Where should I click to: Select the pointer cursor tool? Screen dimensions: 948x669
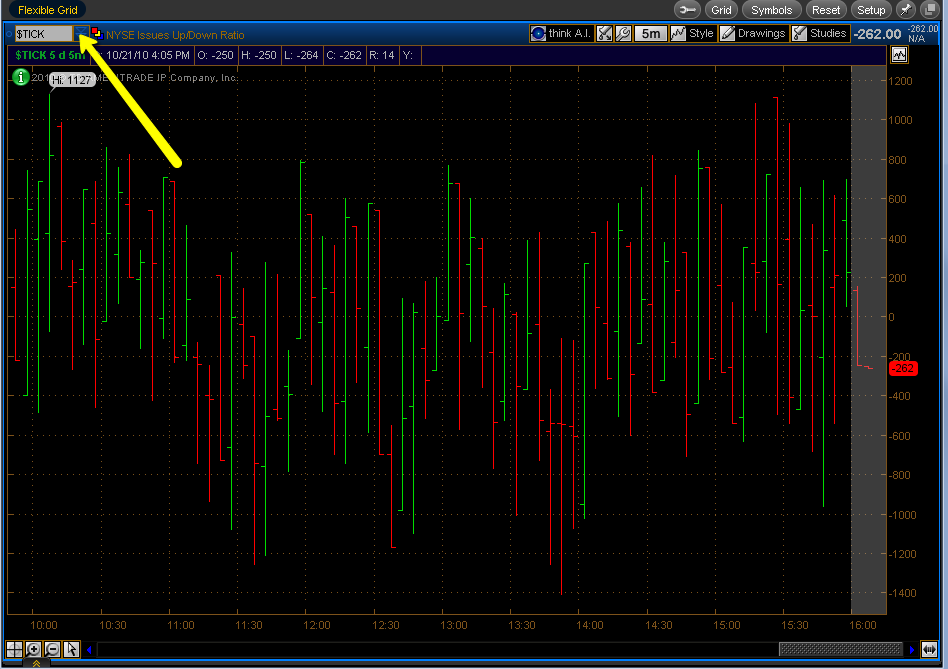71,649
